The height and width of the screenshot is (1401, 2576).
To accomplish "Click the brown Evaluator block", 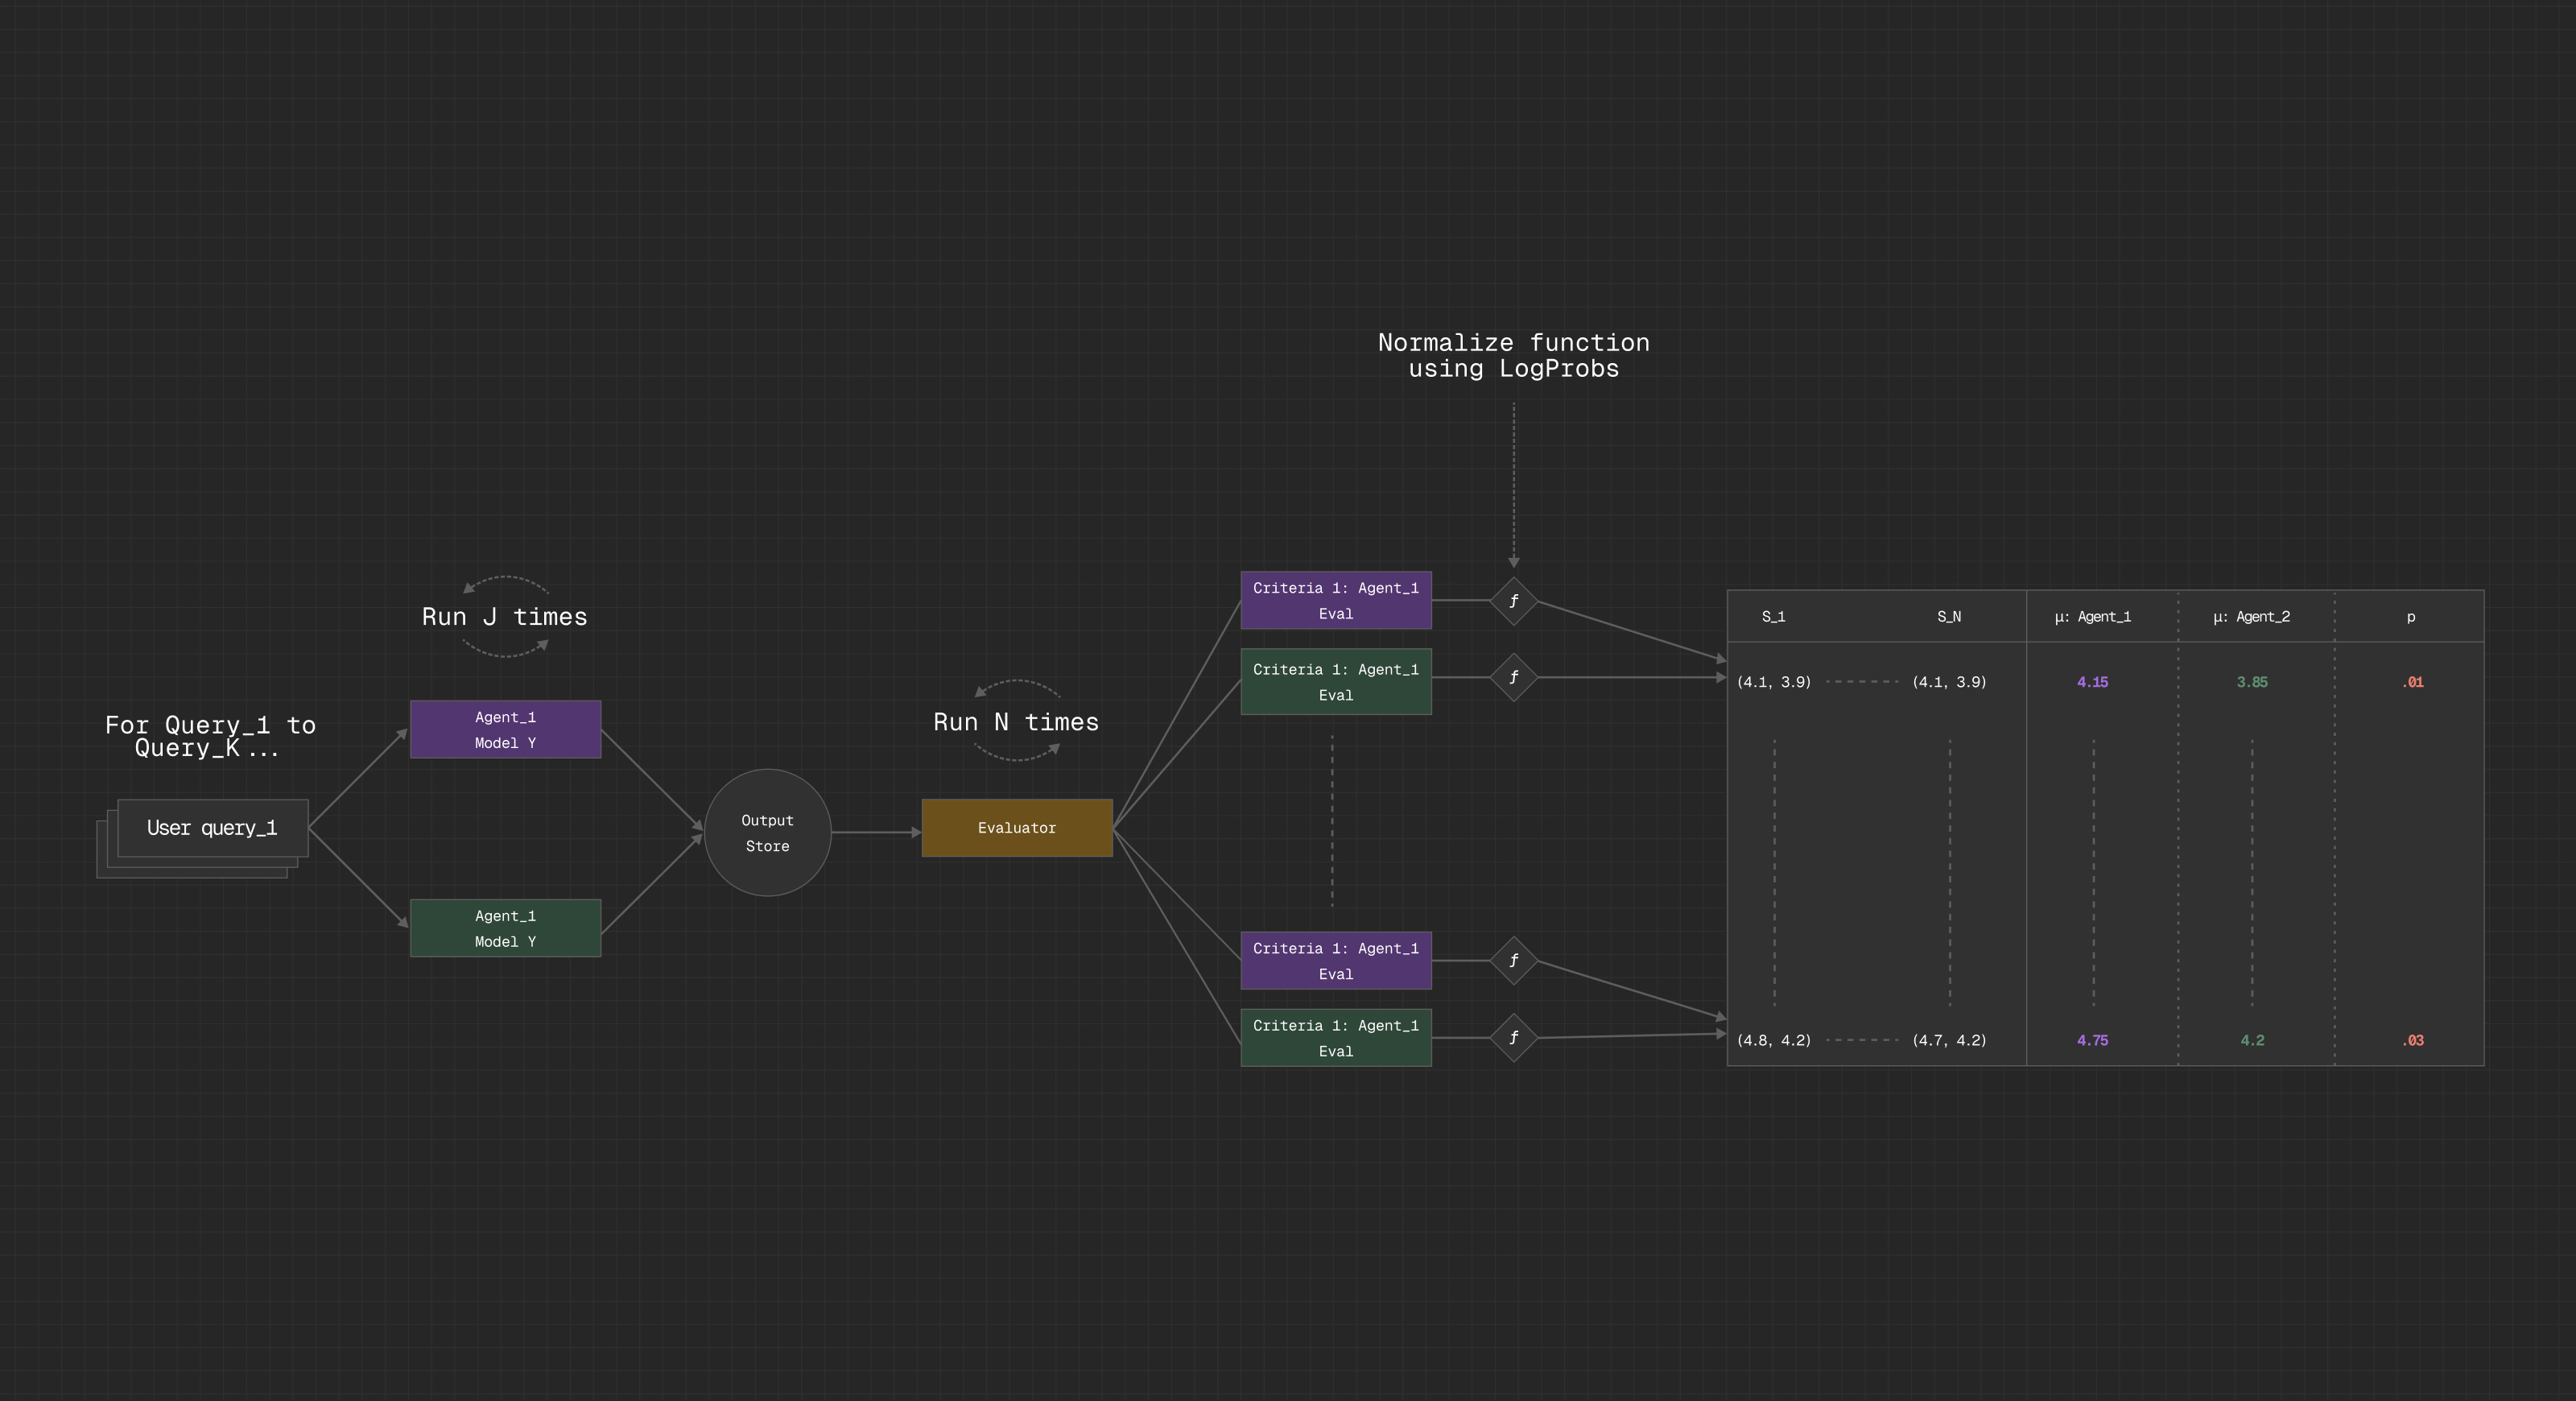I will [x=1016, y=828].
